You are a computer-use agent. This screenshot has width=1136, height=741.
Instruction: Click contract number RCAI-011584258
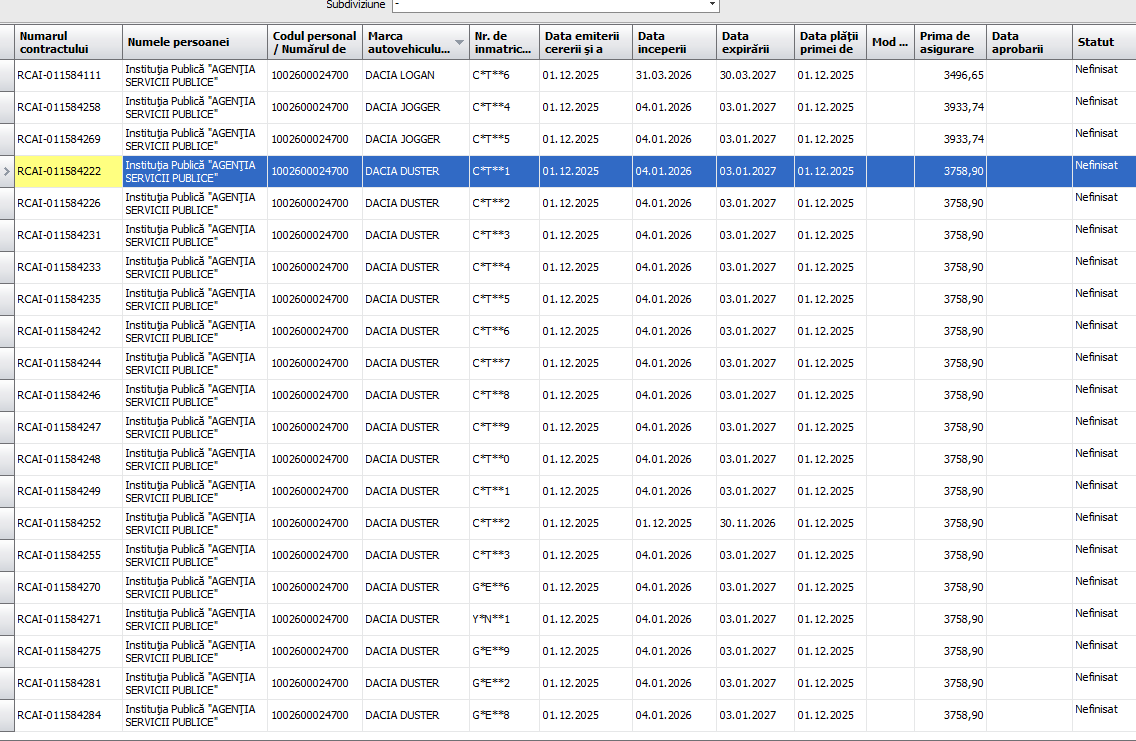coord(59,107)
